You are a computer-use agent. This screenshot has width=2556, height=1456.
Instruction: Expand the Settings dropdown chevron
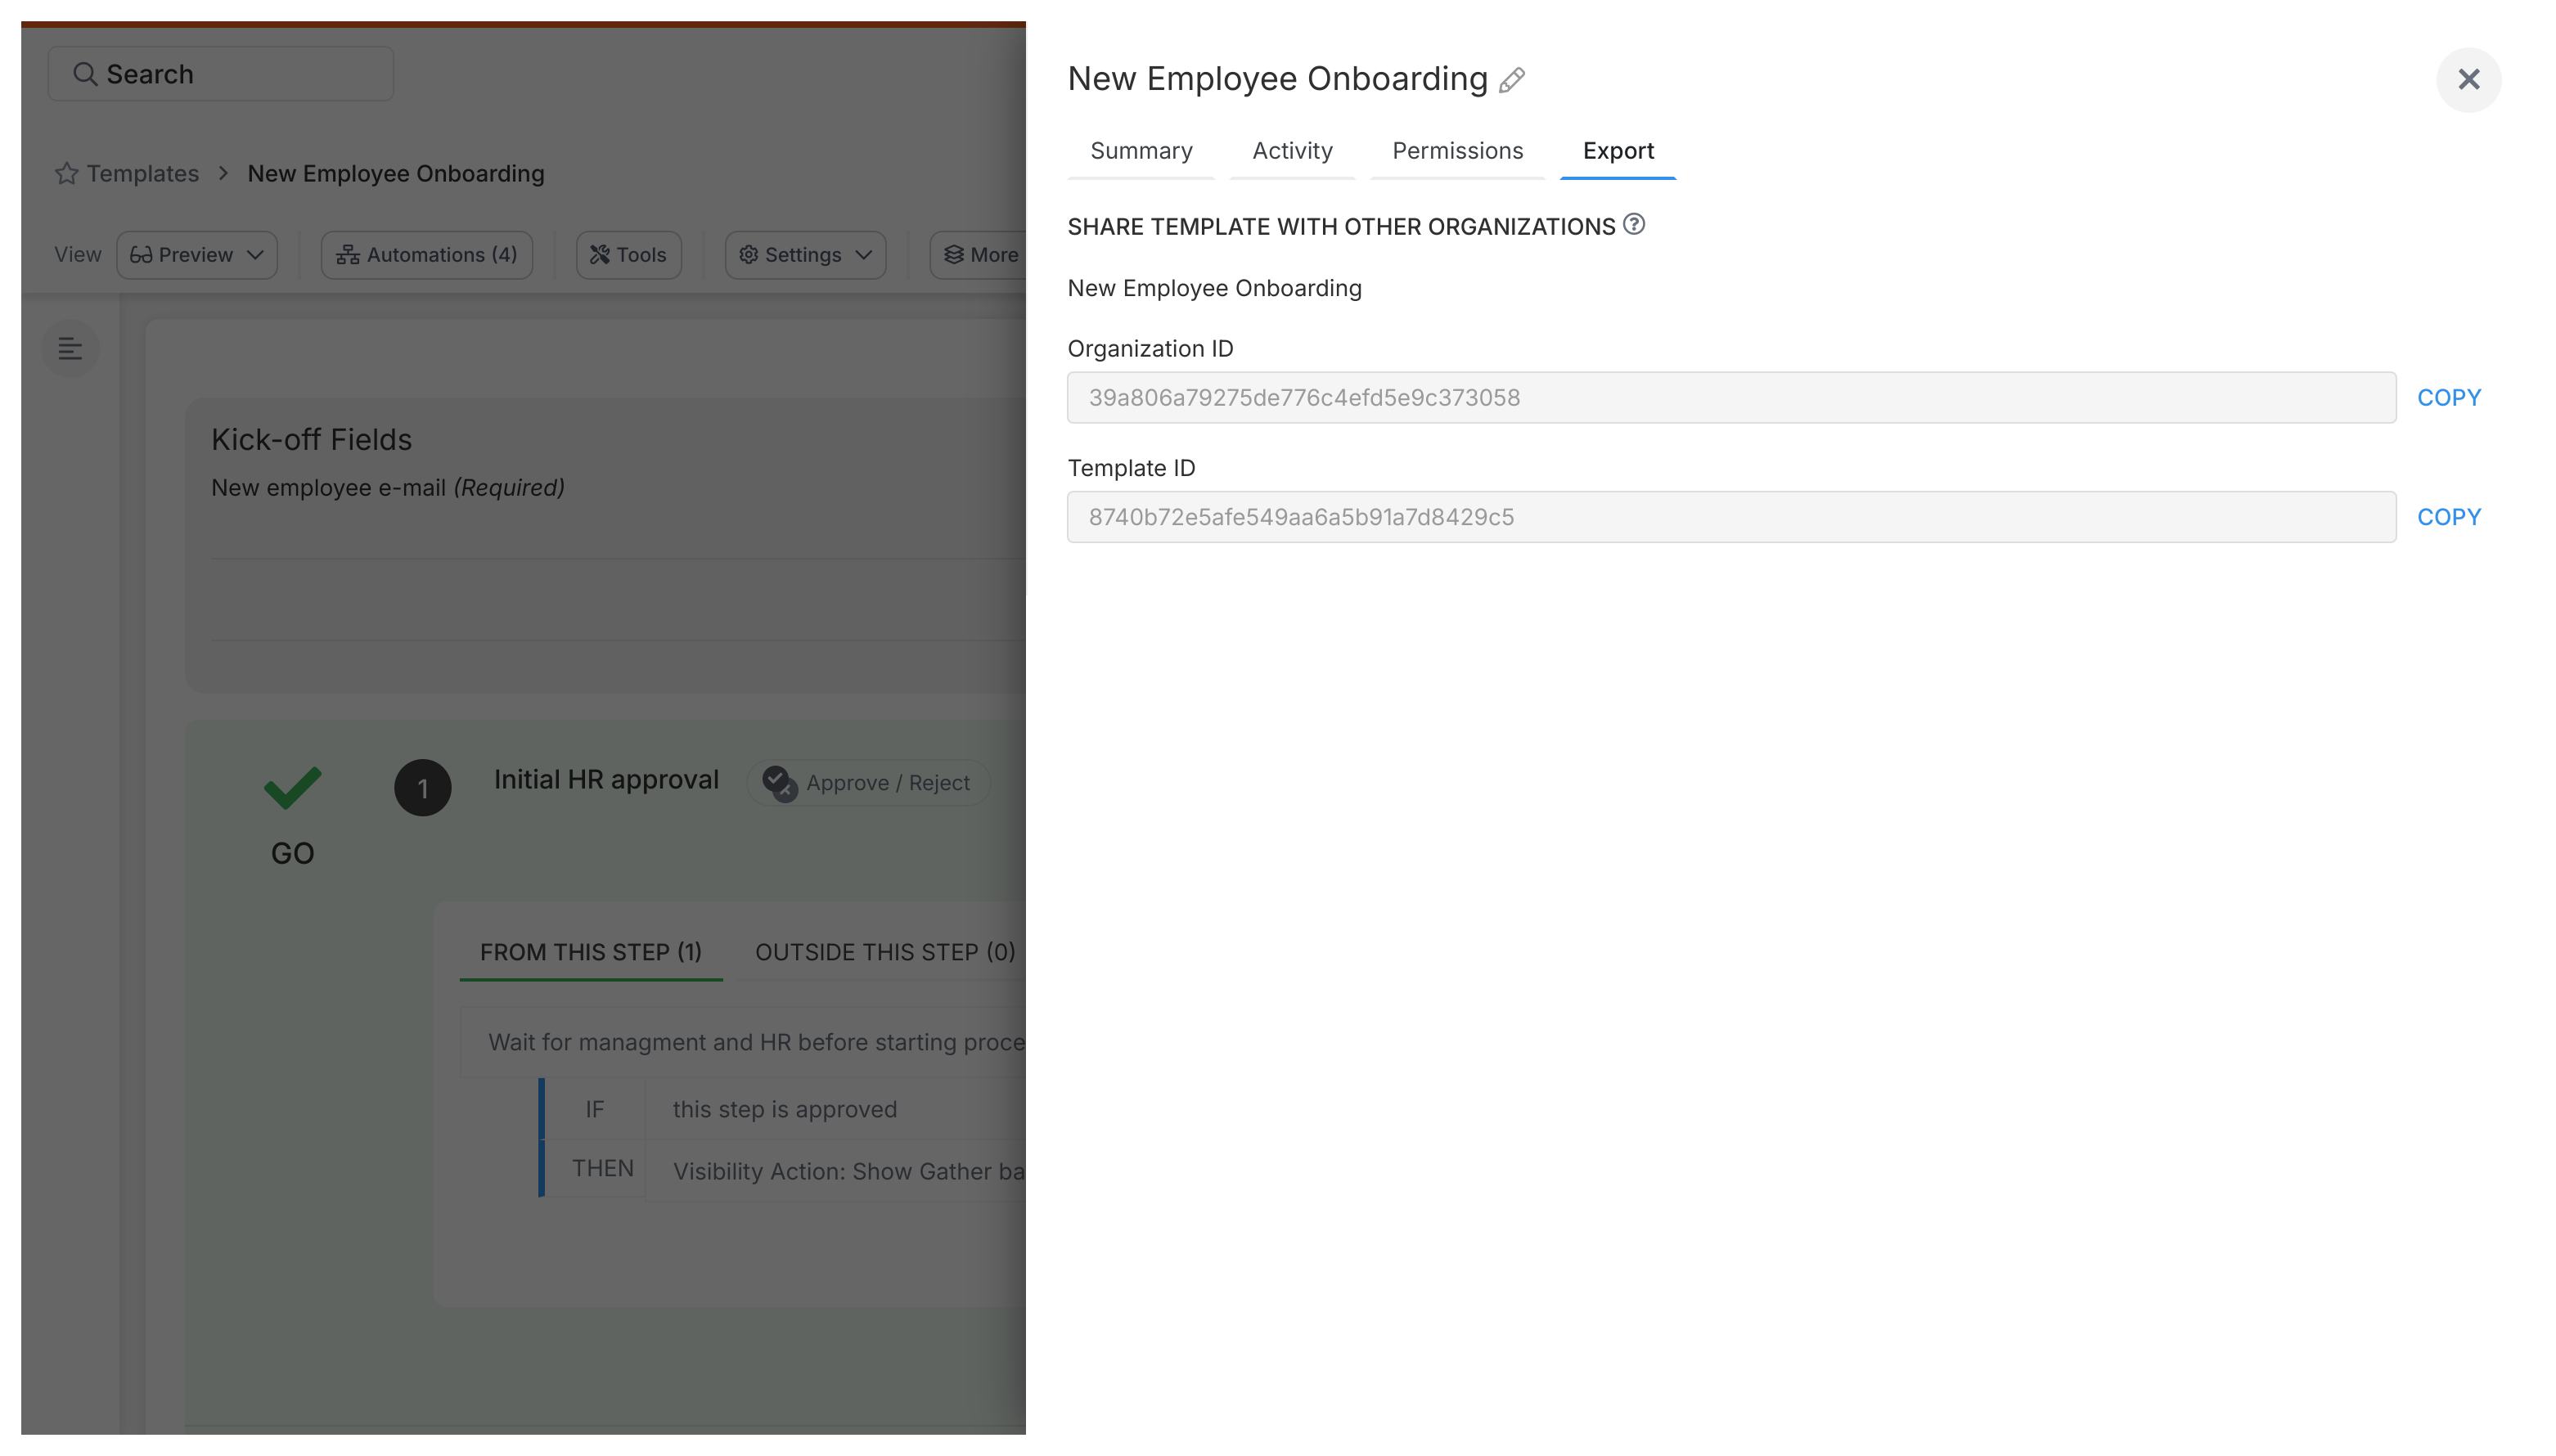pos(864,255)
